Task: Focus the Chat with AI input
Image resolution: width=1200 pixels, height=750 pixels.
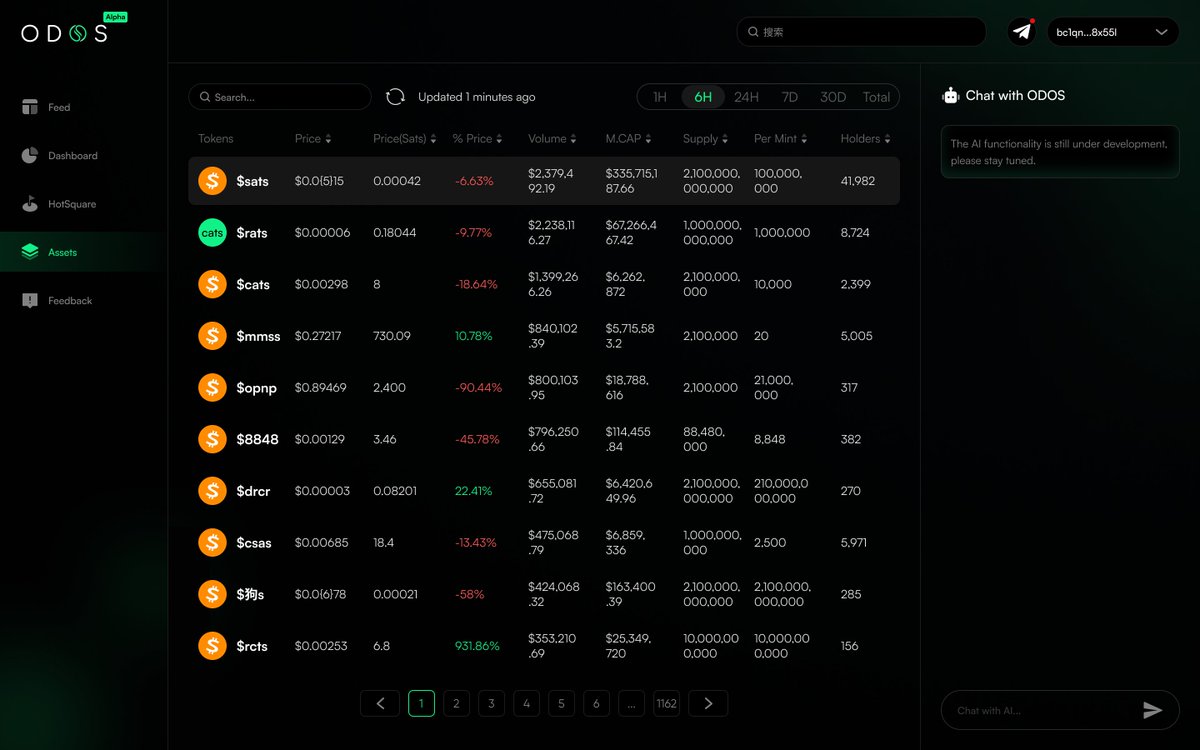Action: pyautogui.click(x=1060, y=710)
